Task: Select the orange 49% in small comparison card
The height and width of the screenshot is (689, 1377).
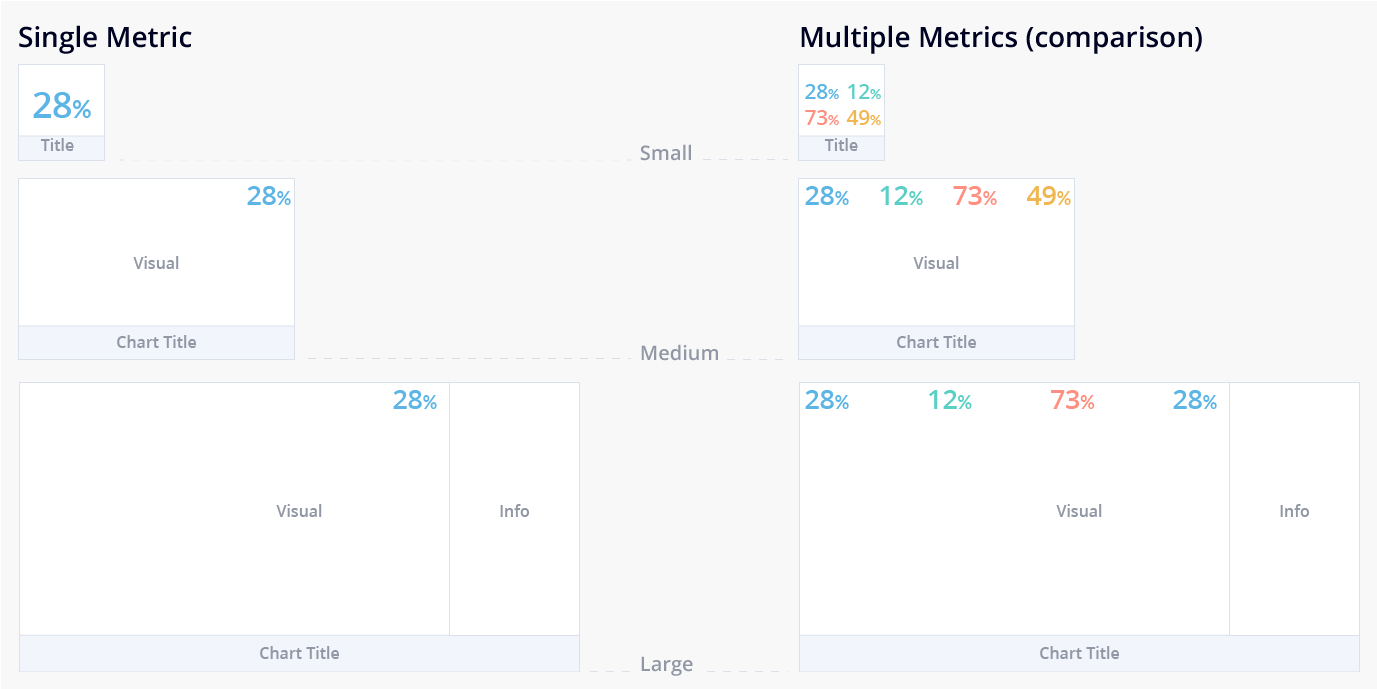Action: point(863,119)
